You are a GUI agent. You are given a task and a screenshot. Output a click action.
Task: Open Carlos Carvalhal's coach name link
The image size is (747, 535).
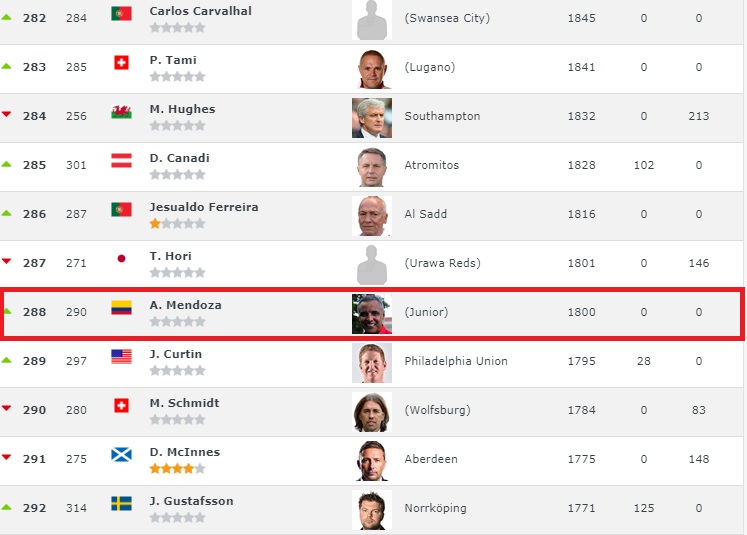tap(200, 10)
